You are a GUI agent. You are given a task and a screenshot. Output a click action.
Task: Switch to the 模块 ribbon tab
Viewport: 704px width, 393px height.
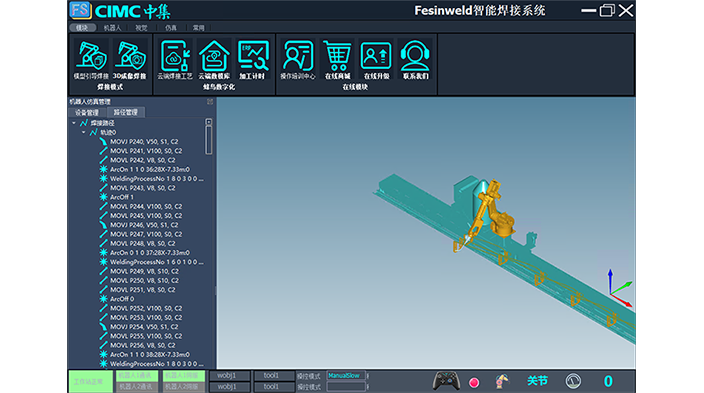coord(82,28)
